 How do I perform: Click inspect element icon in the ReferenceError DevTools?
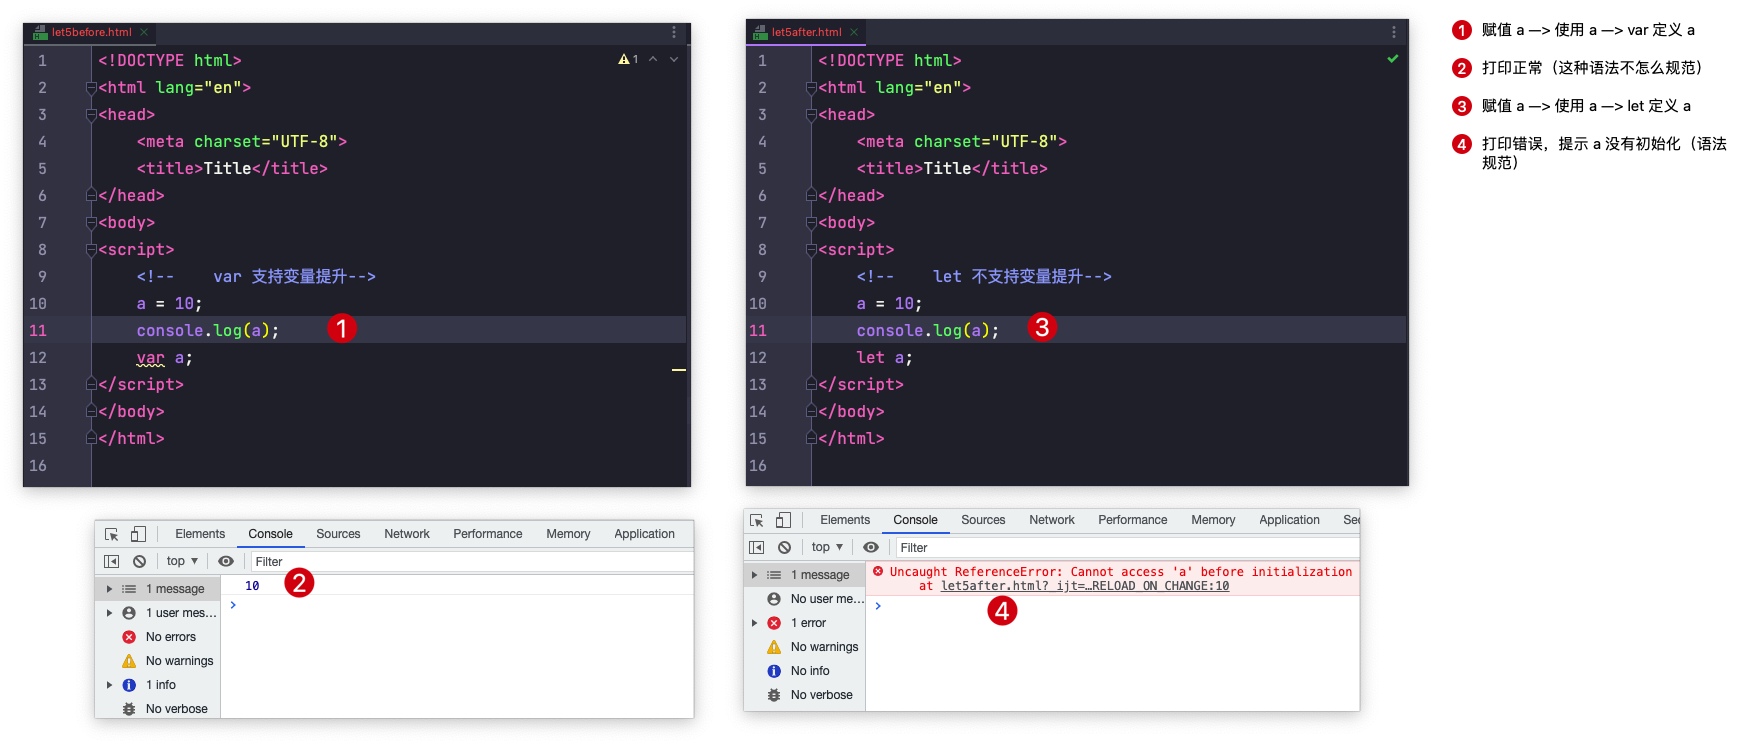(757, 520)
